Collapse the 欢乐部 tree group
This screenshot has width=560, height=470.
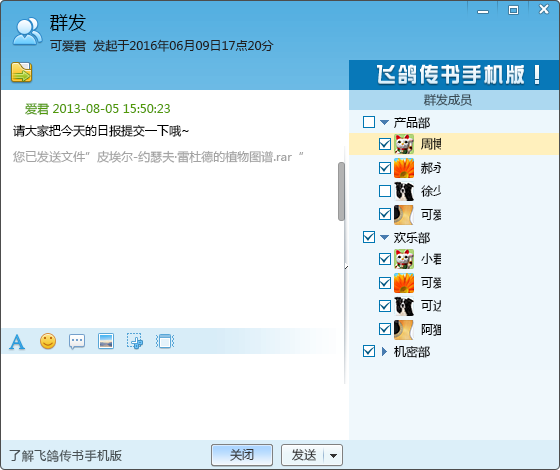tap(384, 238)
